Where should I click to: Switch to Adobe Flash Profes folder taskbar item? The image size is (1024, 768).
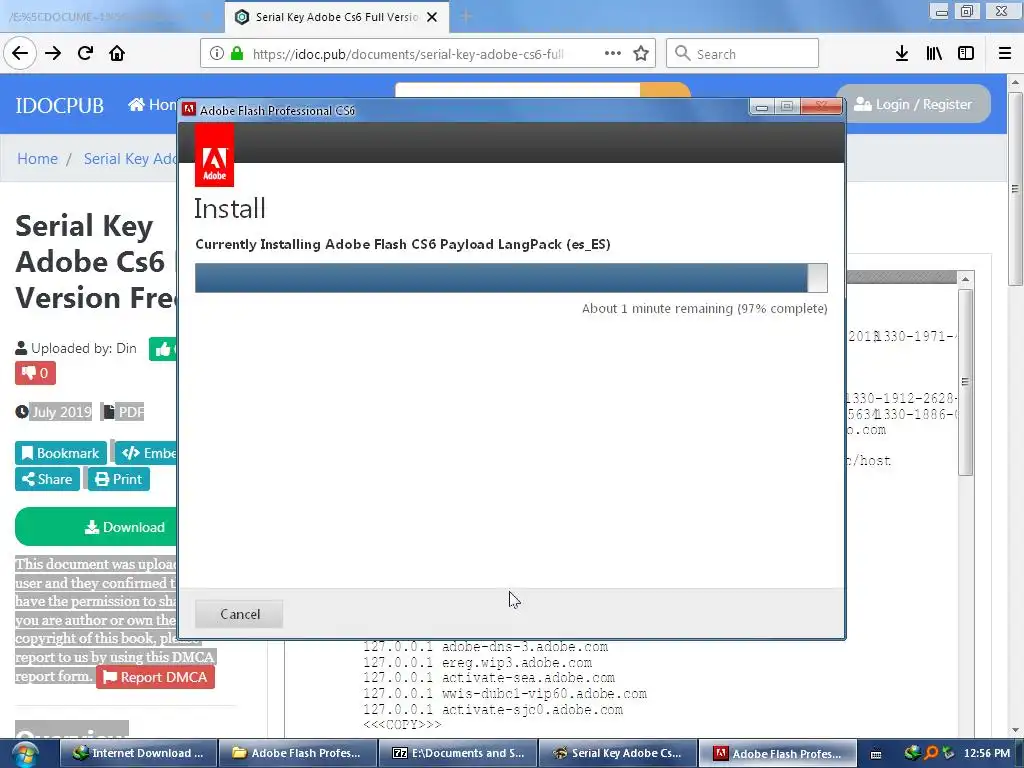296,753
